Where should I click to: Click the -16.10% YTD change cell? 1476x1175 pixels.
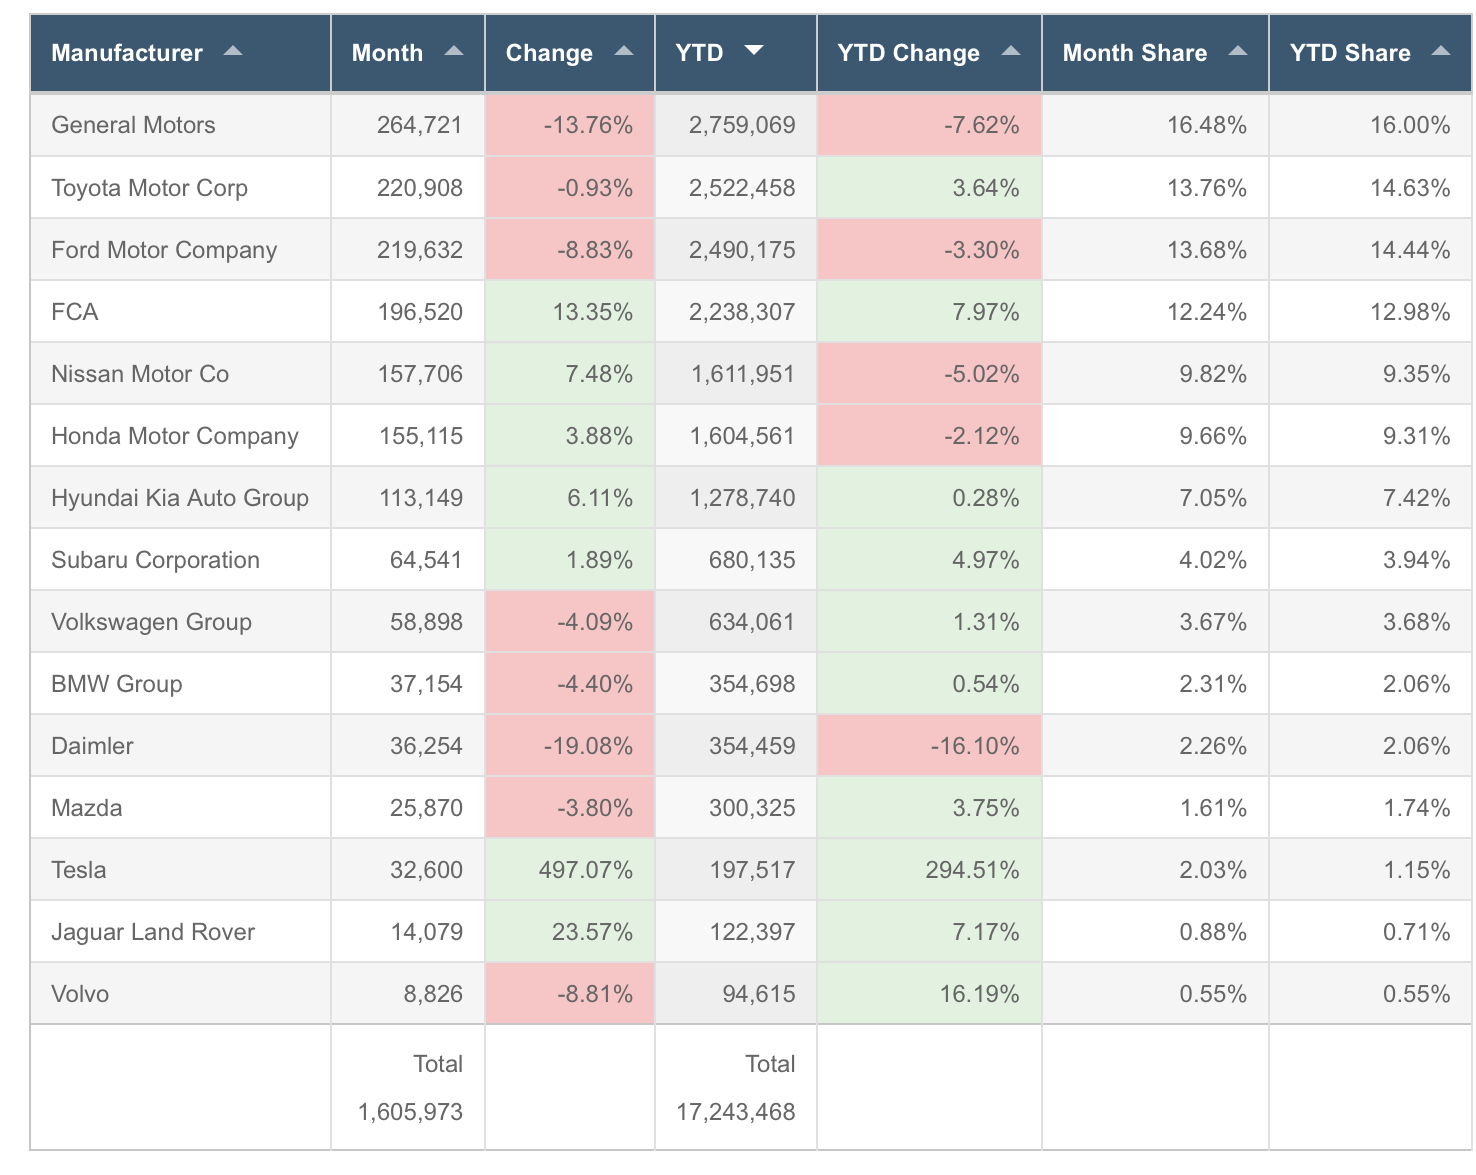coord(930,745)
